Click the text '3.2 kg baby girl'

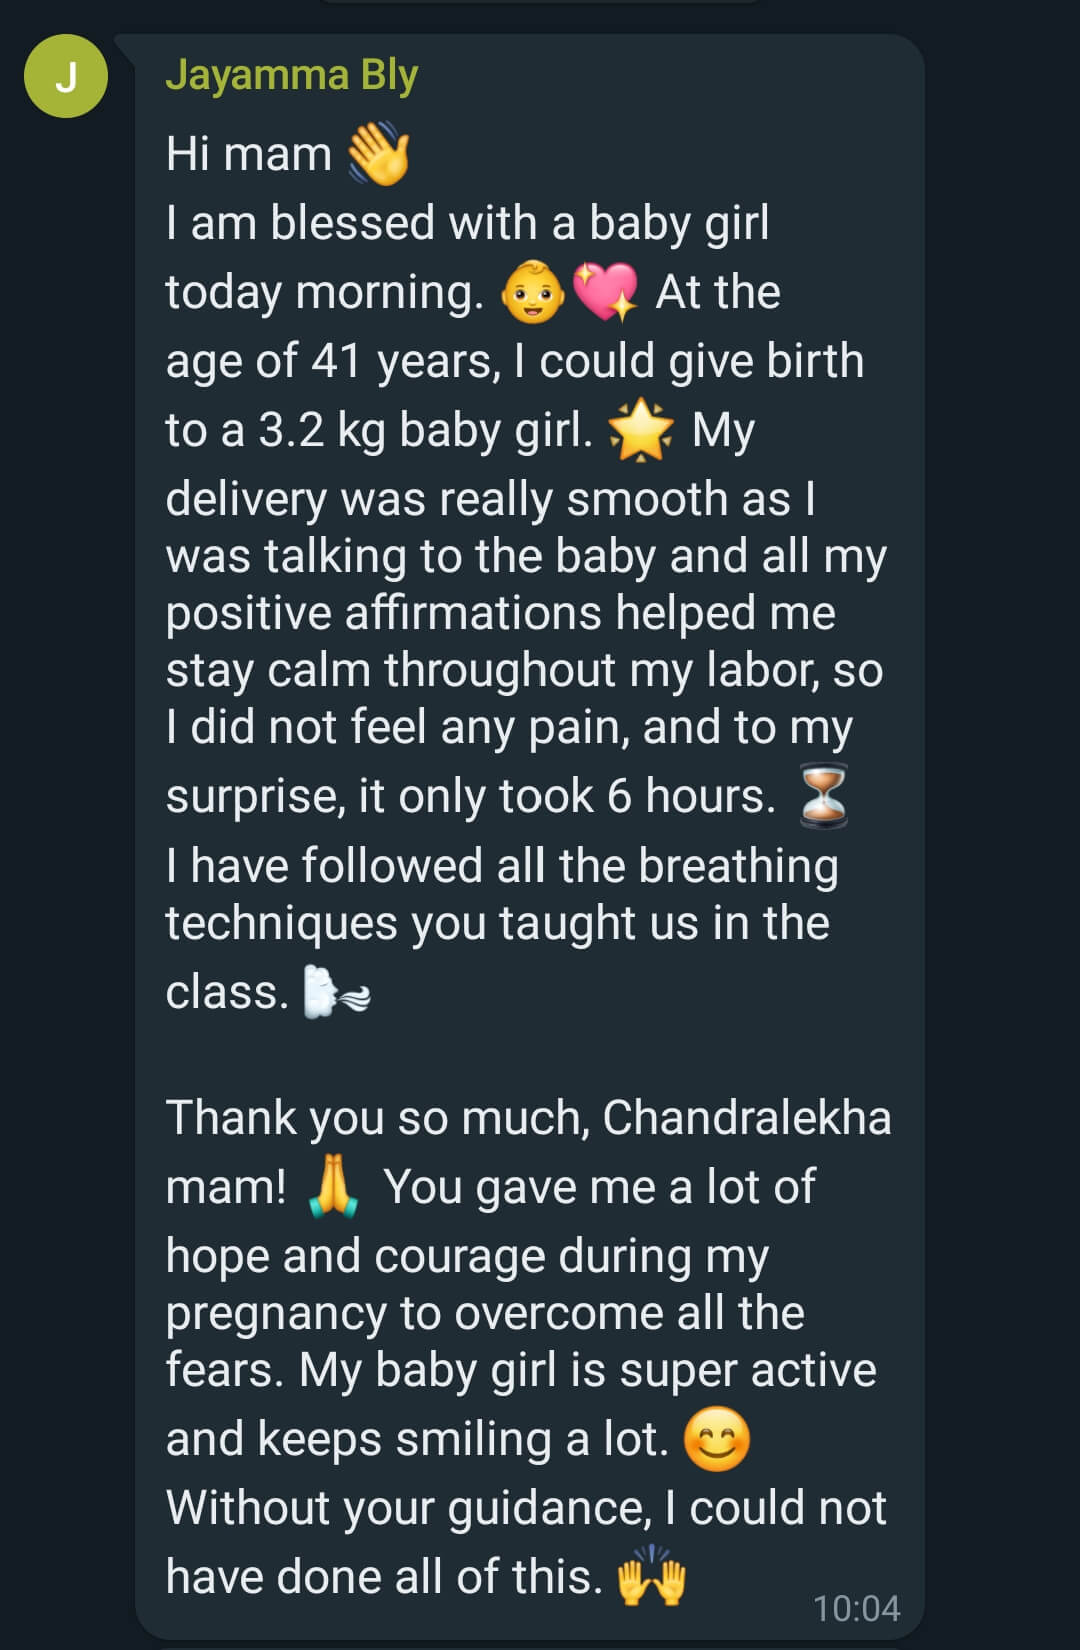(426, 431)
